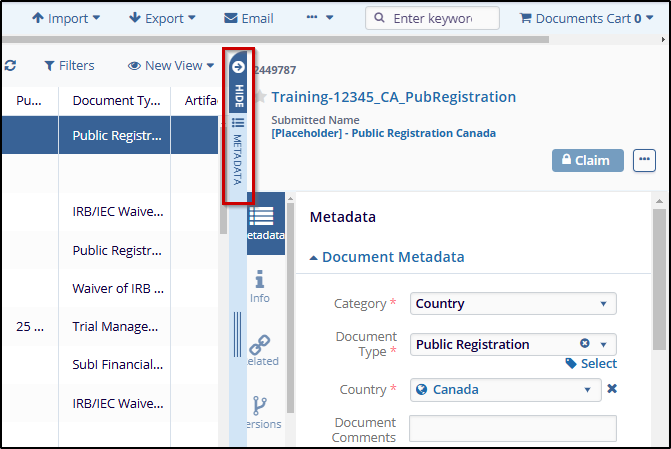Open the New View menu
This screenshot has width=671, height=449.
pyautogui.click(x=171, y=66)
